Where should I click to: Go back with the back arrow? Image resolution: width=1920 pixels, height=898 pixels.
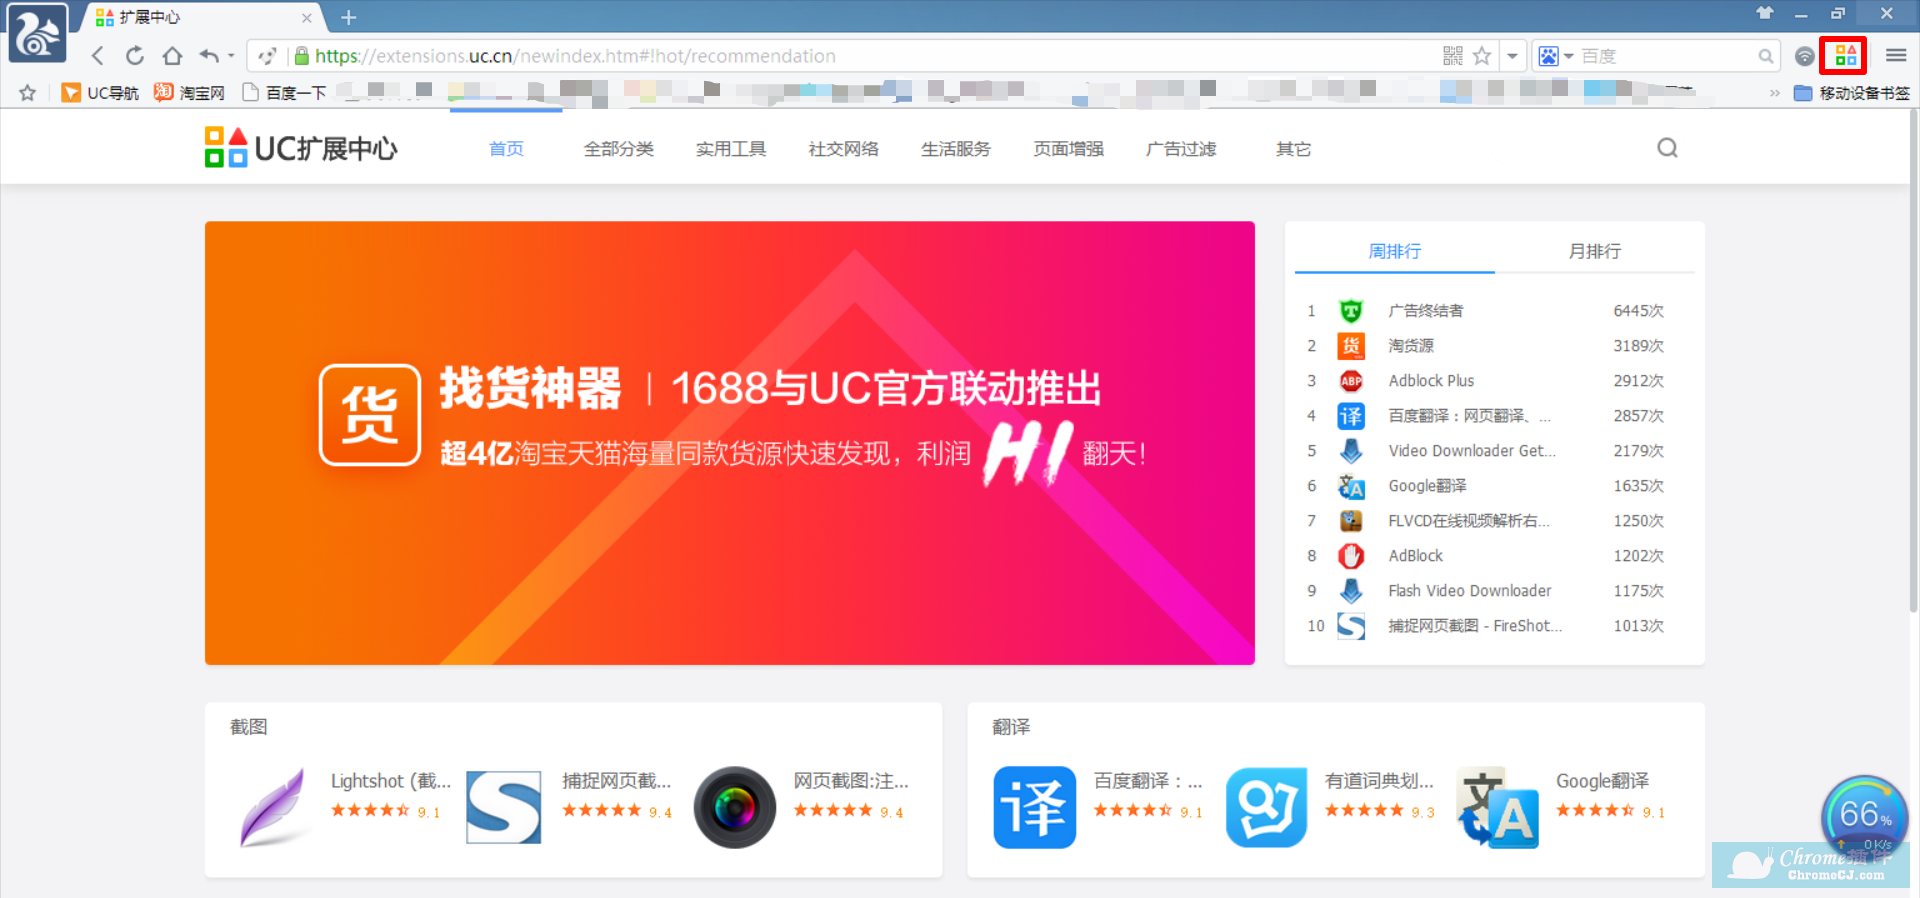[x=97, y=56]
